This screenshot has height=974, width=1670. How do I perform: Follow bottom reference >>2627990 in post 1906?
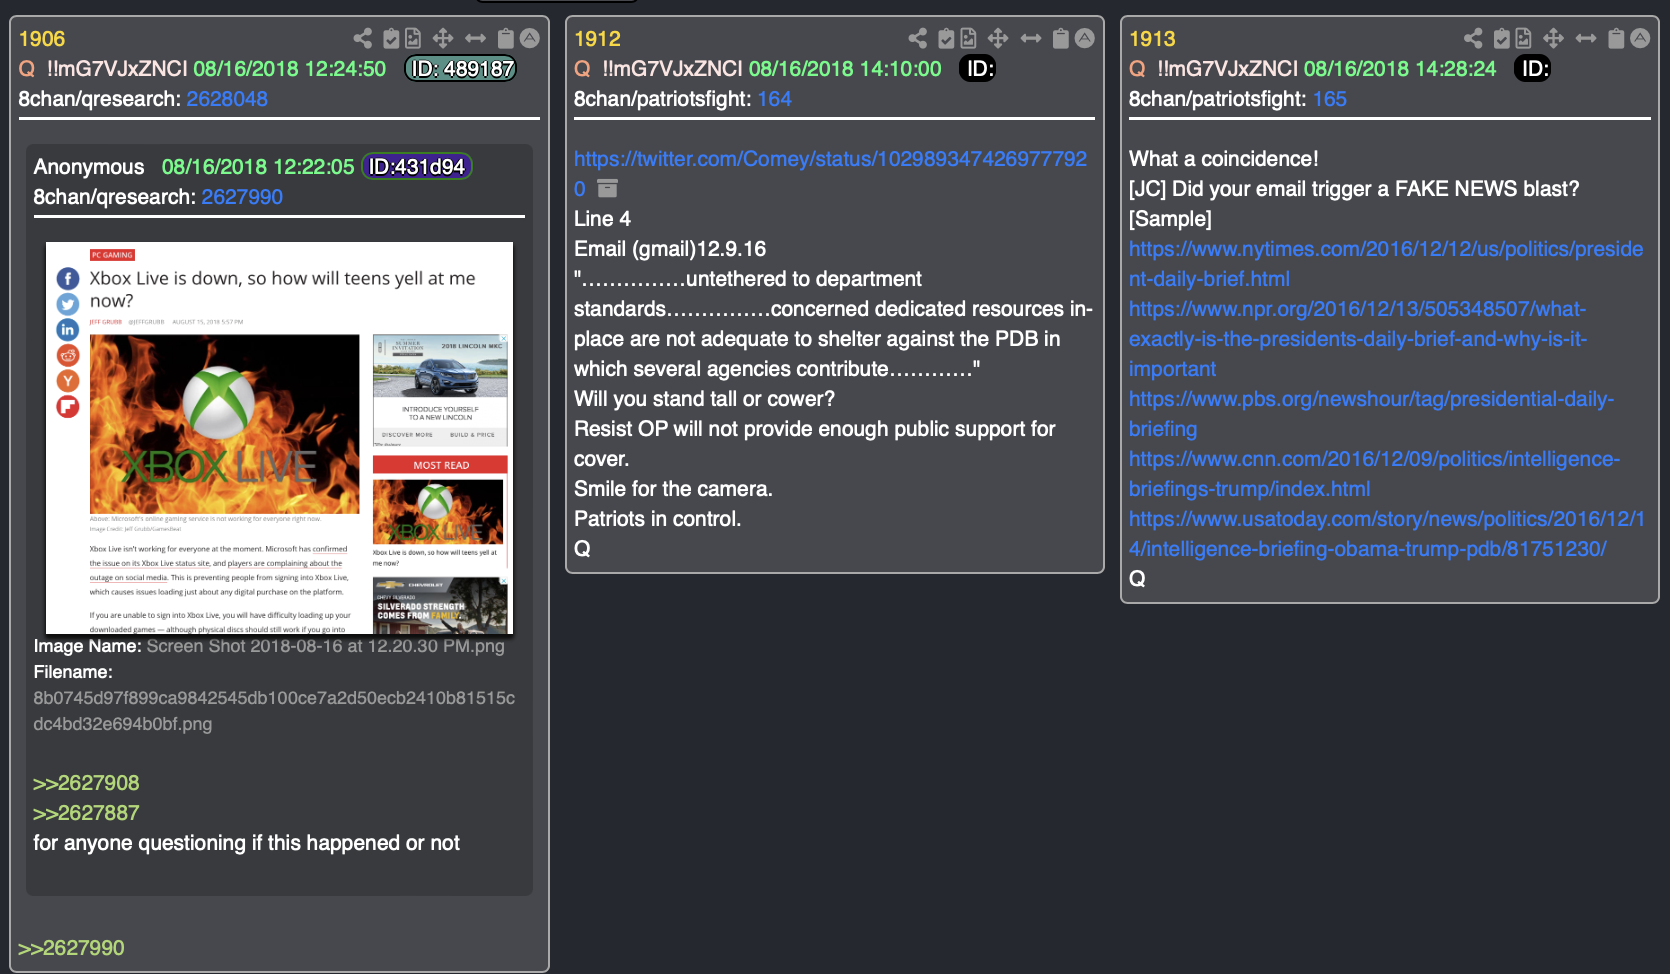click(x=71, y=948)
